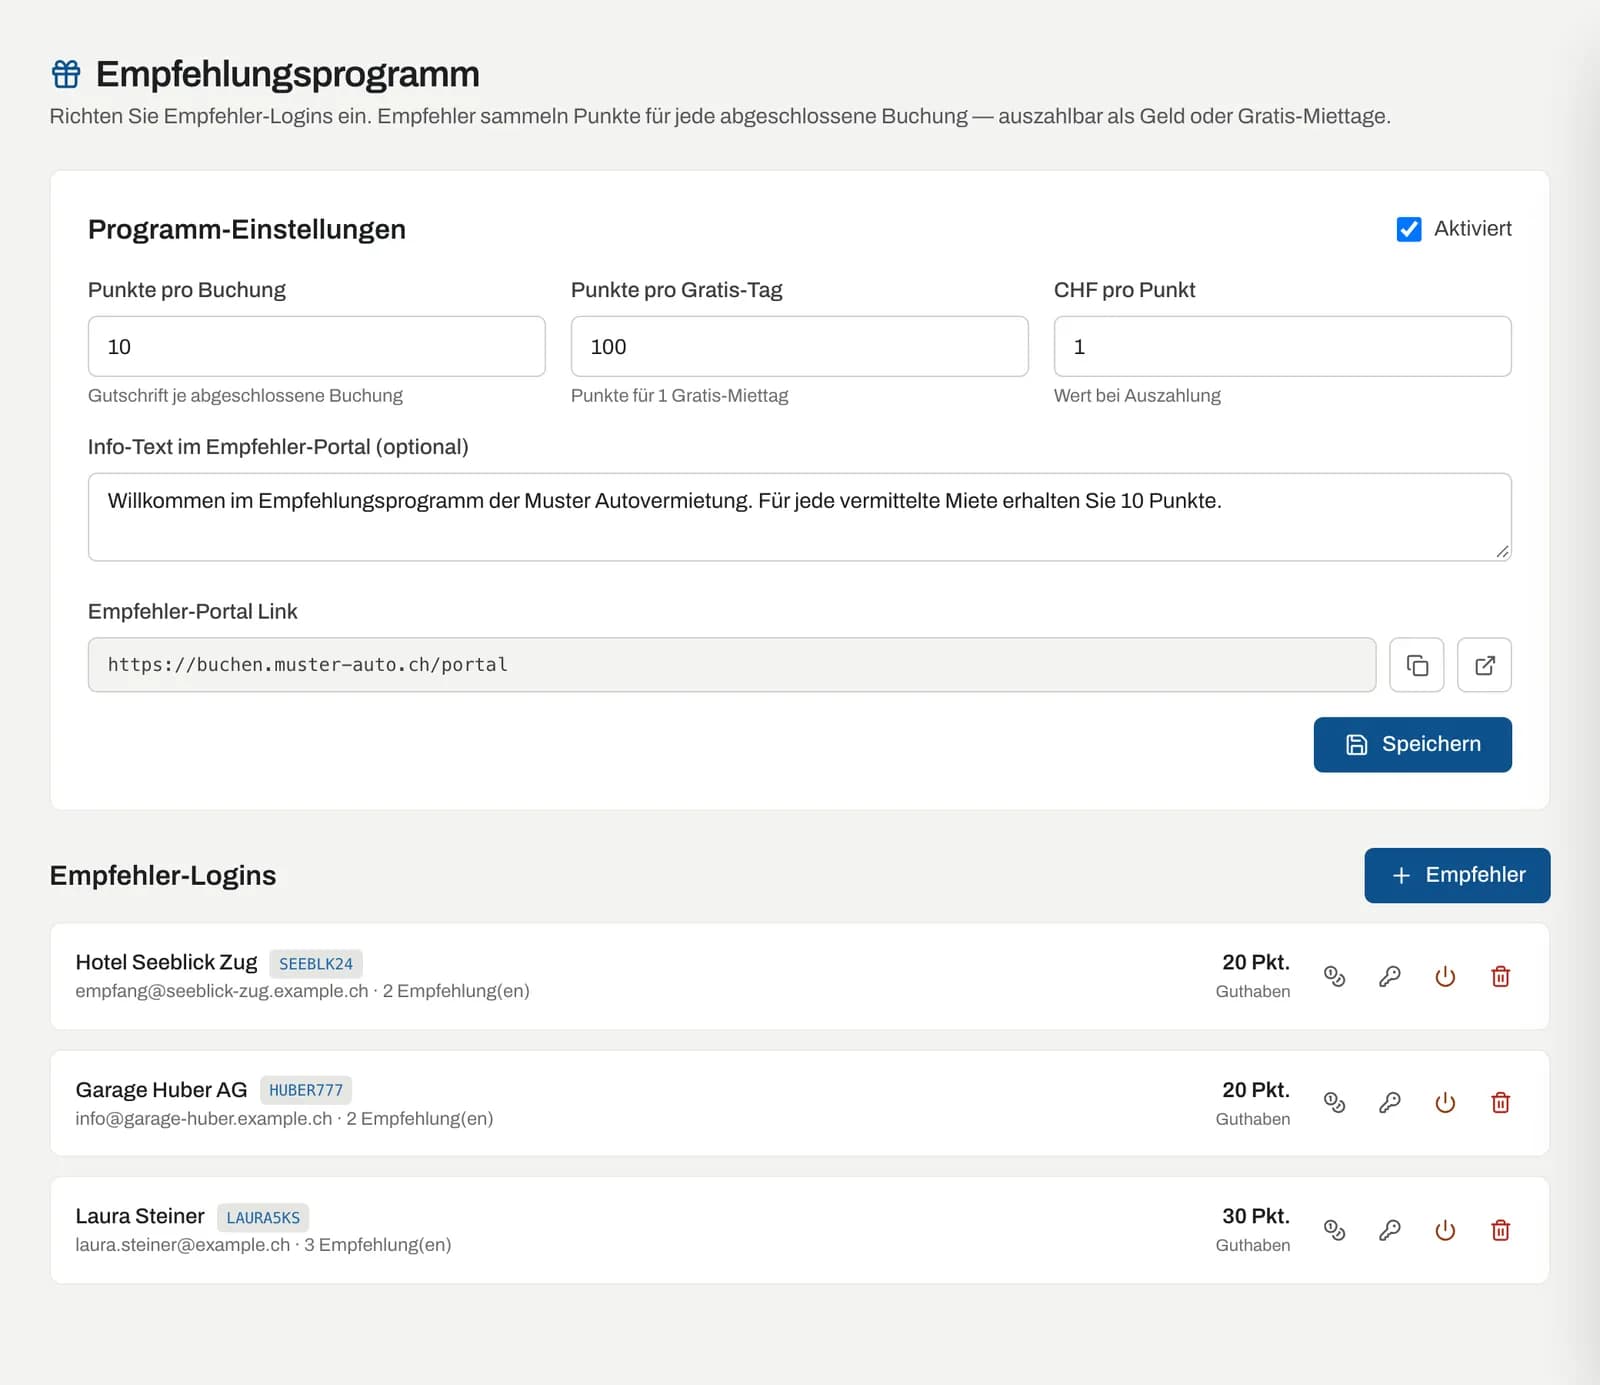Open the portal link in new tab

pos(1484,665)
